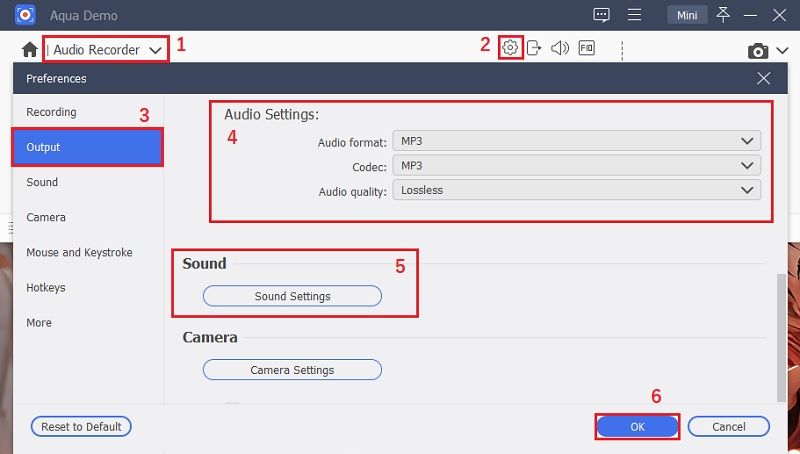
Task: Click the Aqua Demo title text
Action: [x=84, y=15]
